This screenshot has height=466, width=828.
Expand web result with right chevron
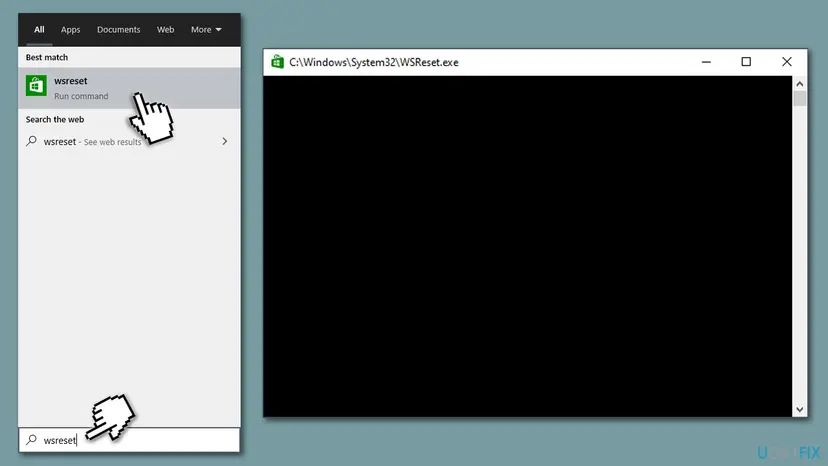click(225, 142)
